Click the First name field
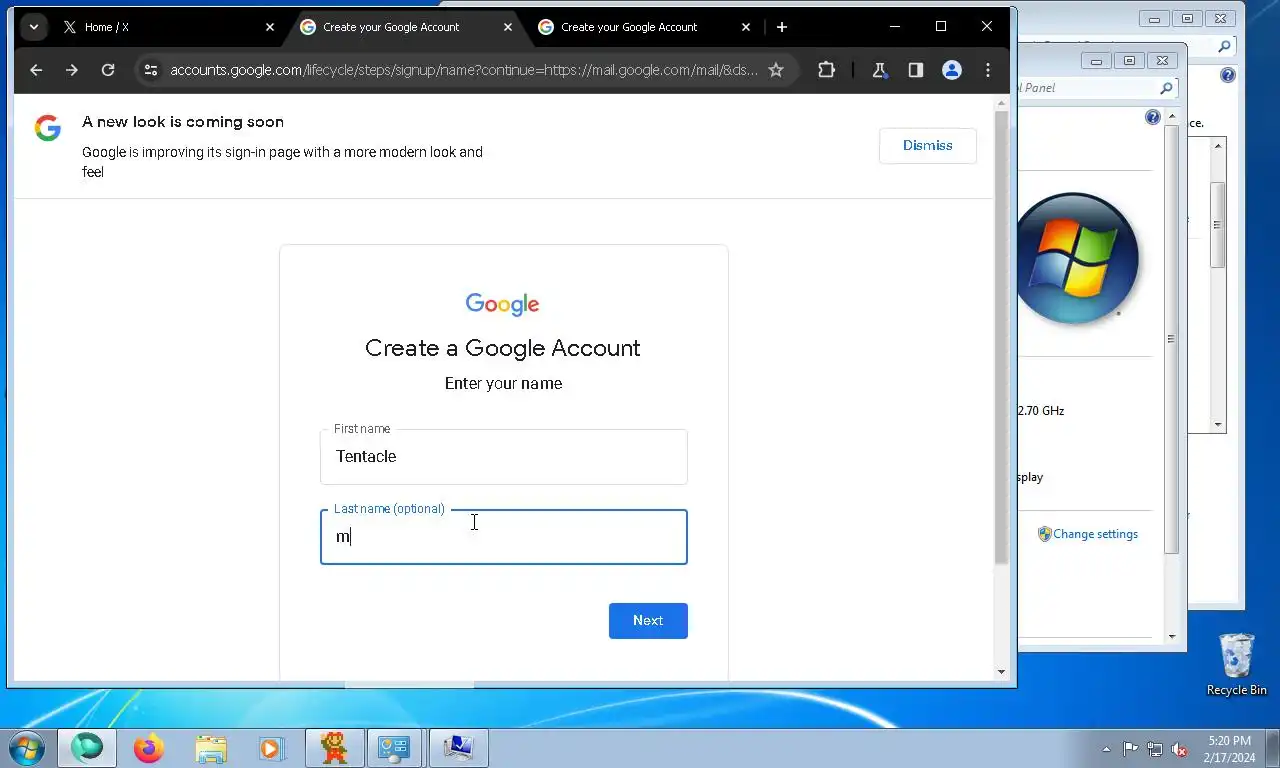The width and height of the screenshot is (1280, 768). 504,457
